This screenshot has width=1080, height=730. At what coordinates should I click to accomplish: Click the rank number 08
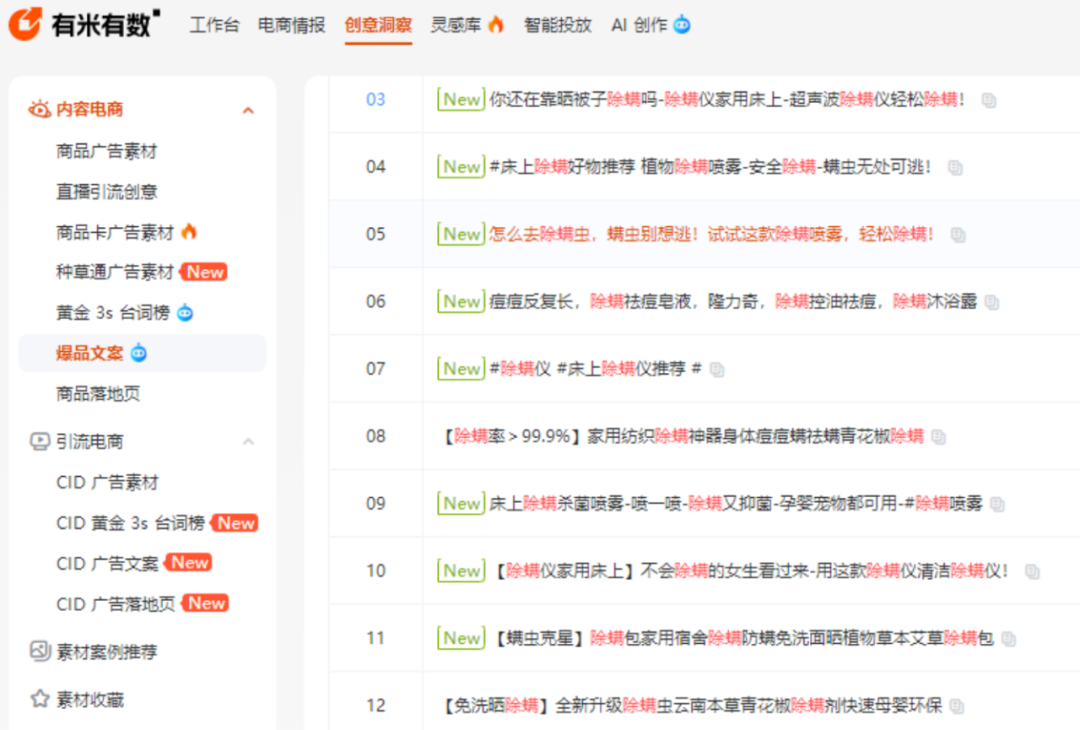375,436
